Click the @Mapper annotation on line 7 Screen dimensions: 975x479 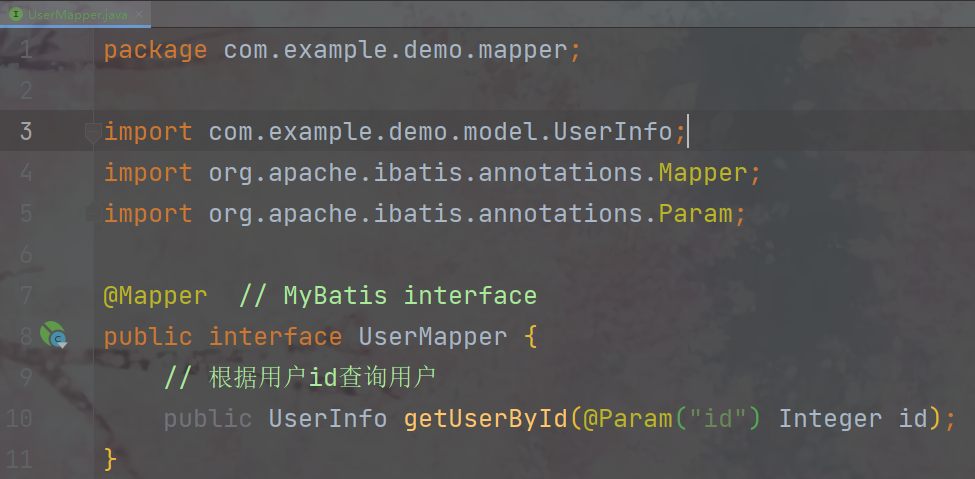pos(155,295)
